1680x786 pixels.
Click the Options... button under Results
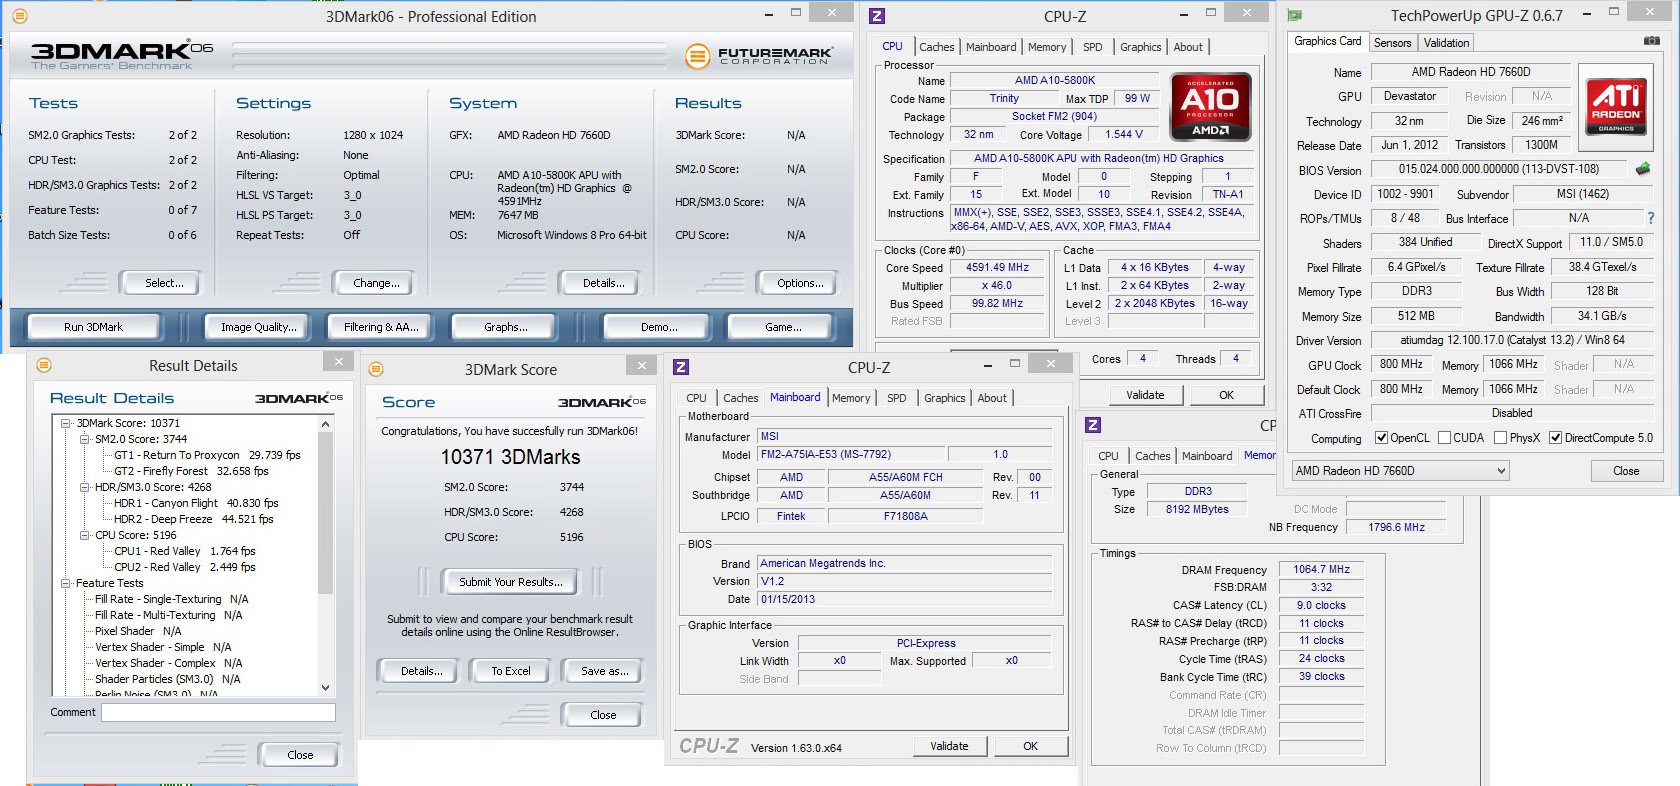pos(800,283)
